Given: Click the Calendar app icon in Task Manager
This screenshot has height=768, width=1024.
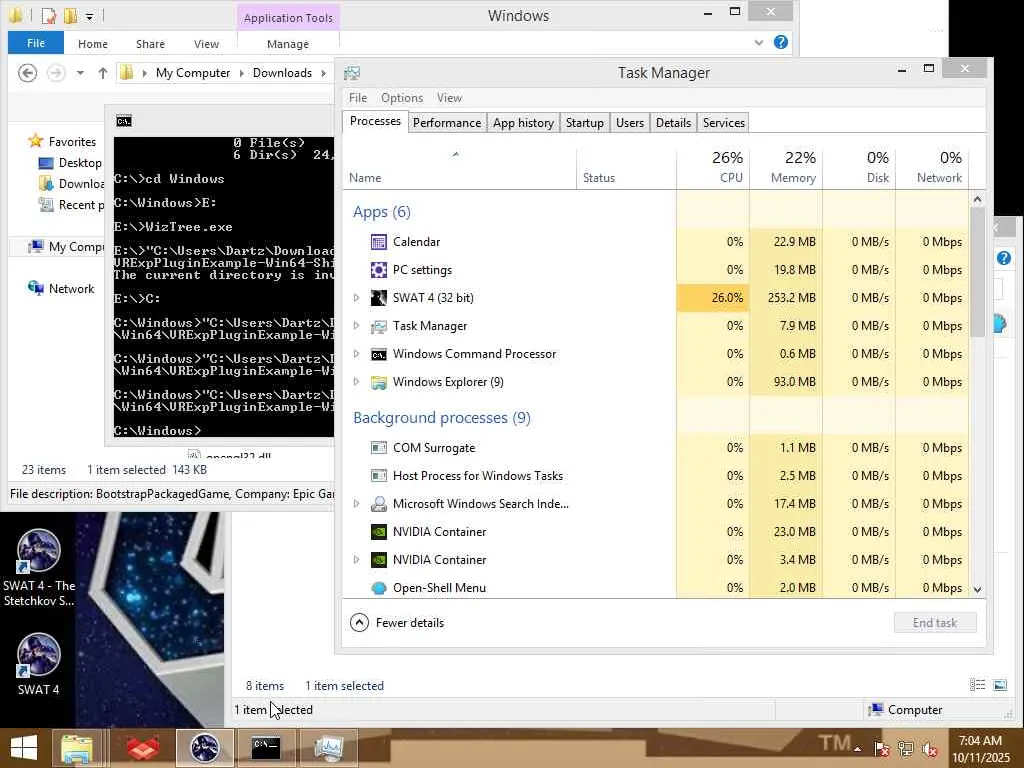Looking at the screenshot, I should pos(378,242).
